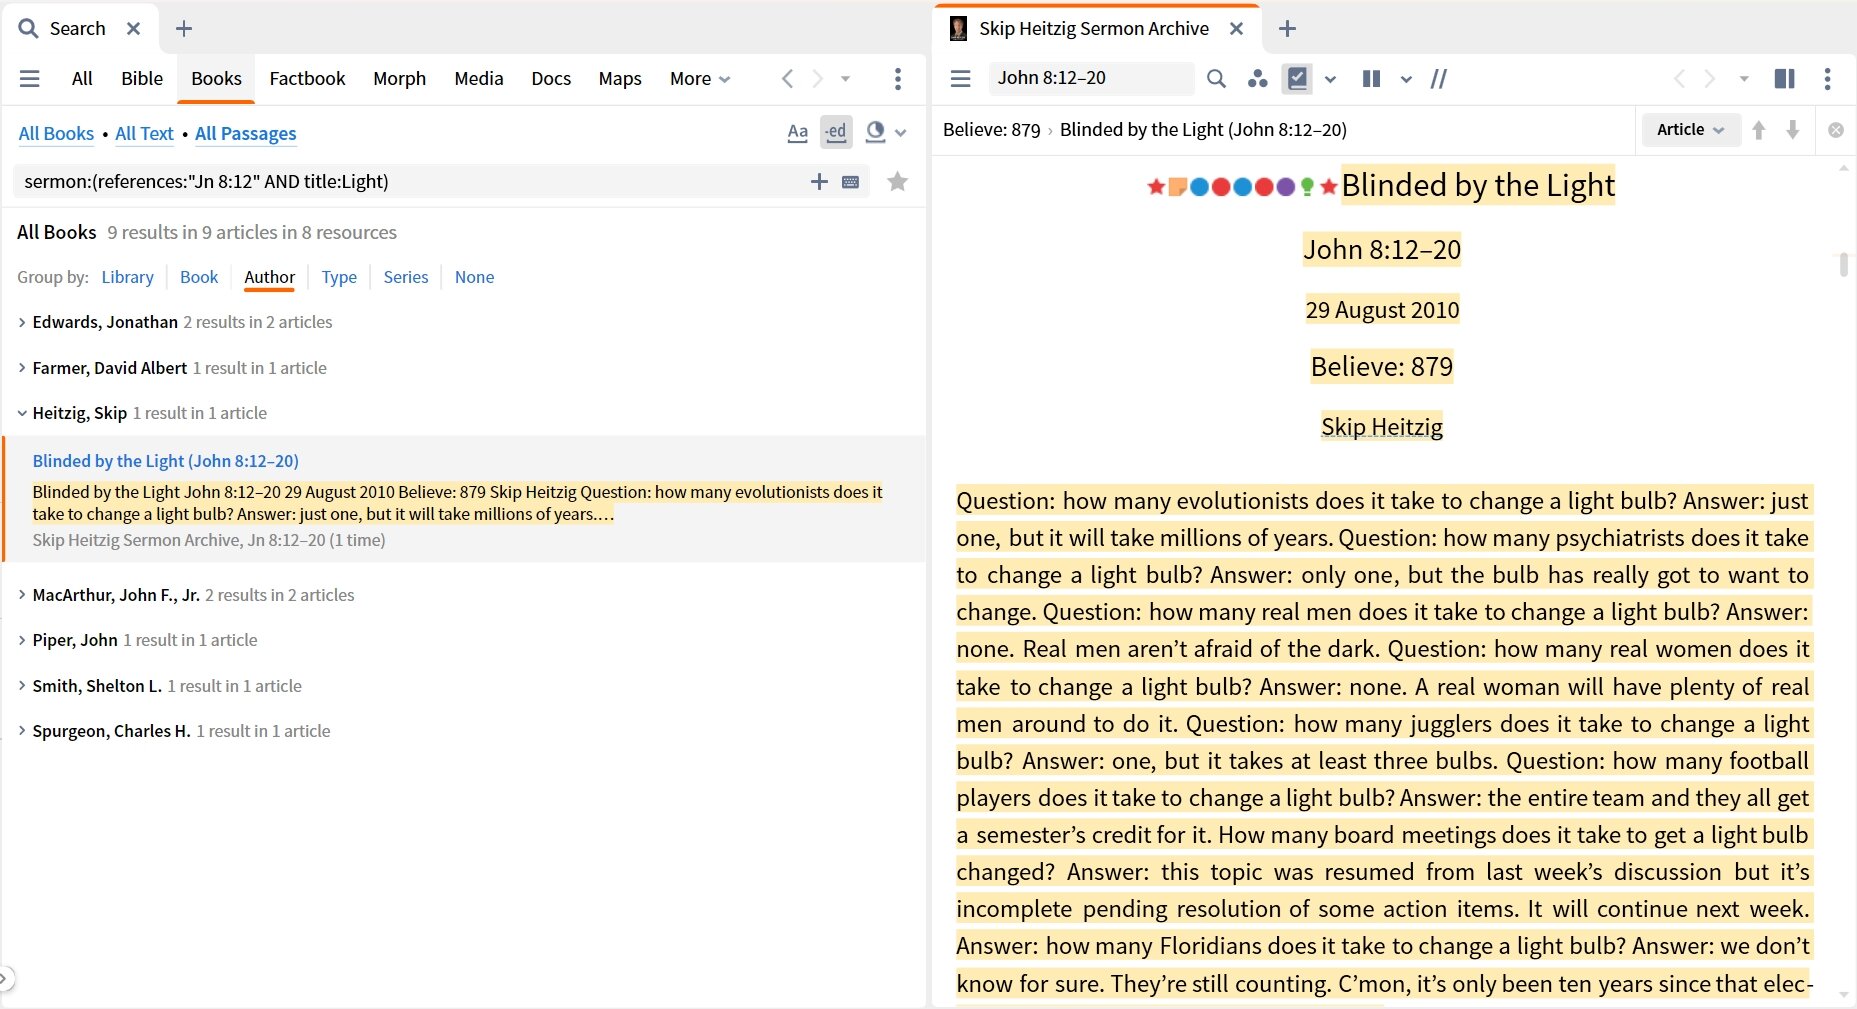Open Search panel kebab options menu
Screen dimensions: 1857x1009
click(898, 78)
